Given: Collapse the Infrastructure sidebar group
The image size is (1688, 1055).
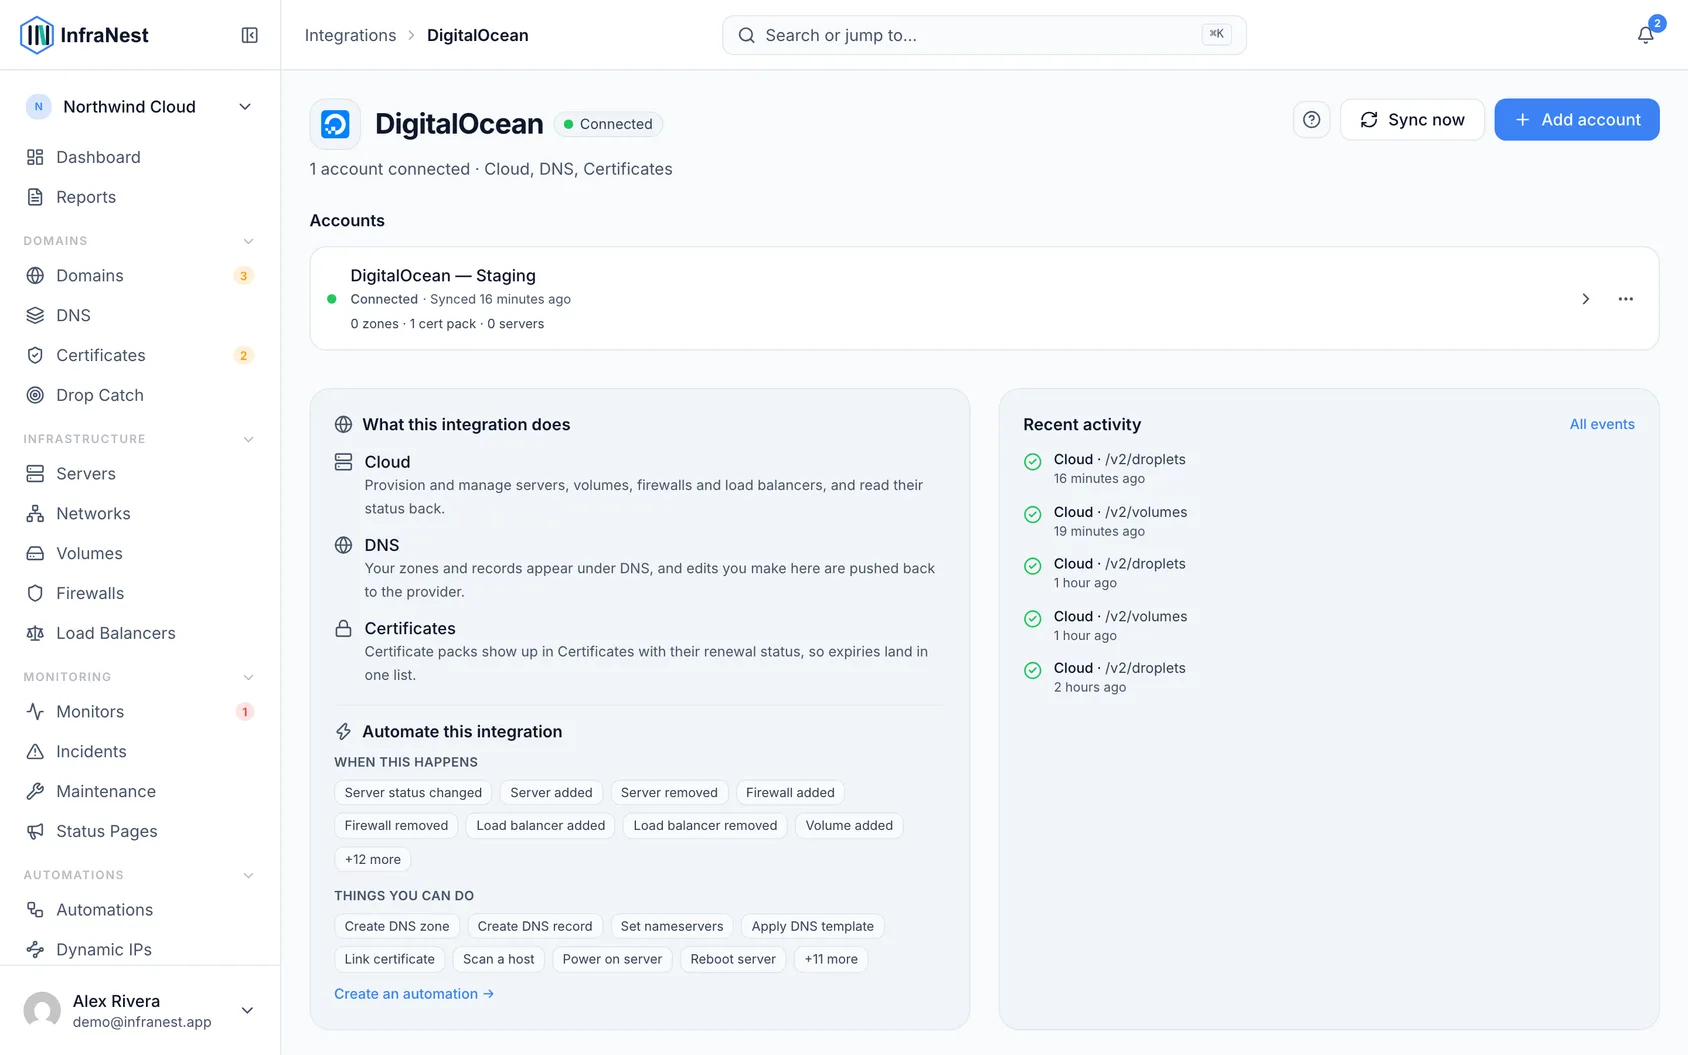Looking at the screenshot, I should coord(249,439).
